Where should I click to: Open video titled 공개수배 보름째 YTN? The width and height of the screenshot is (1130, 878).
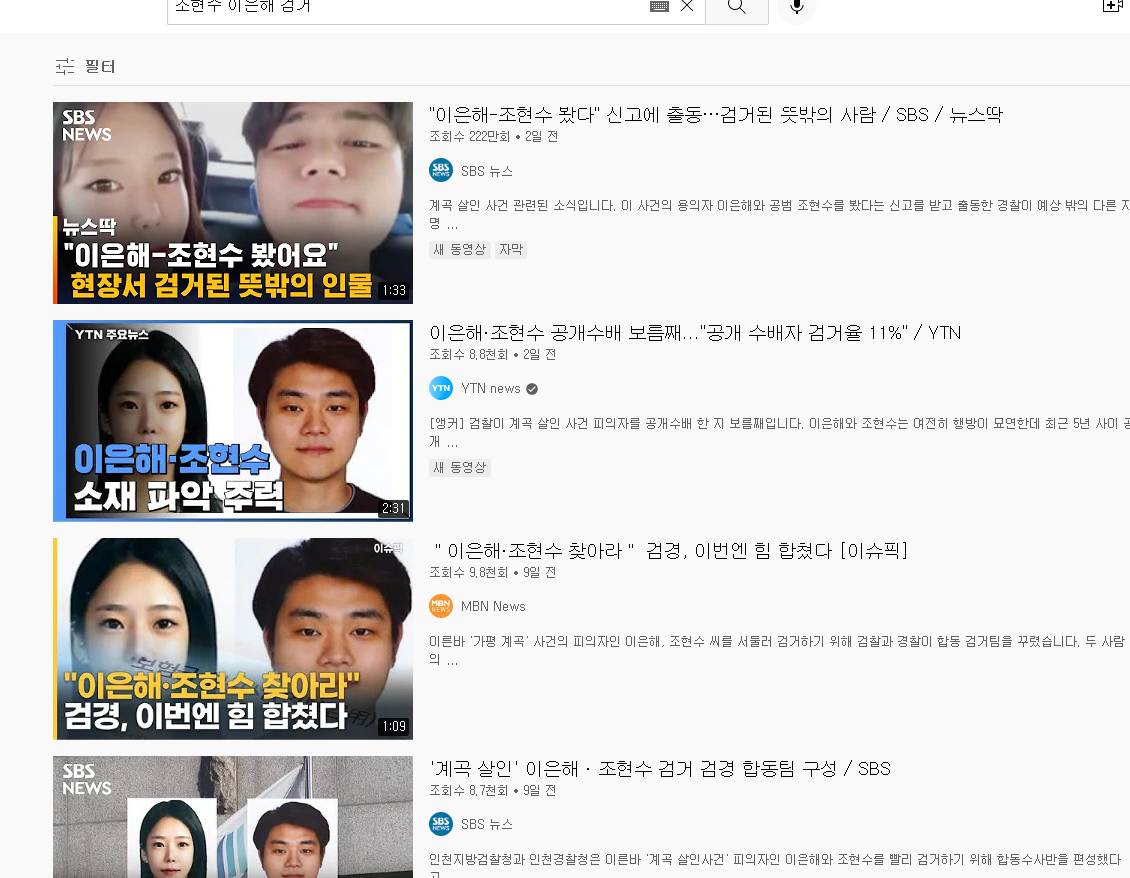[x=695, y=333]
